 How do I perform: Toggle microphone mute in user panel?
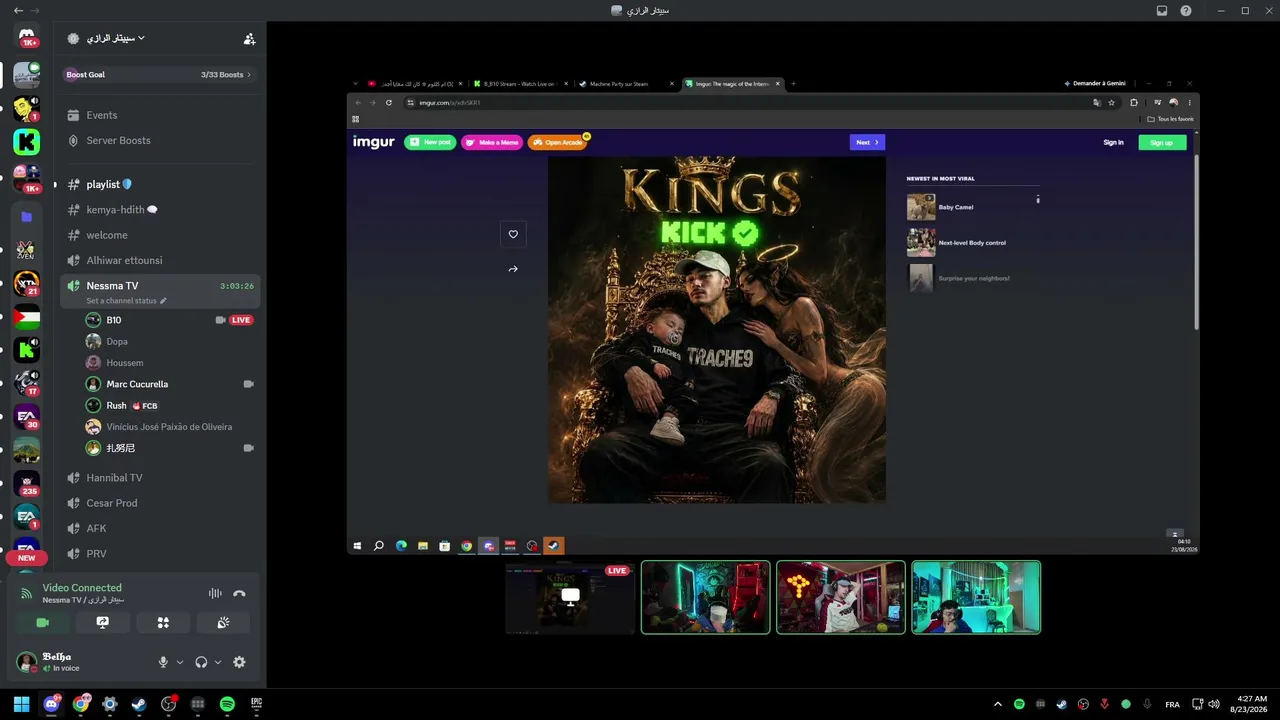point(163,662)
